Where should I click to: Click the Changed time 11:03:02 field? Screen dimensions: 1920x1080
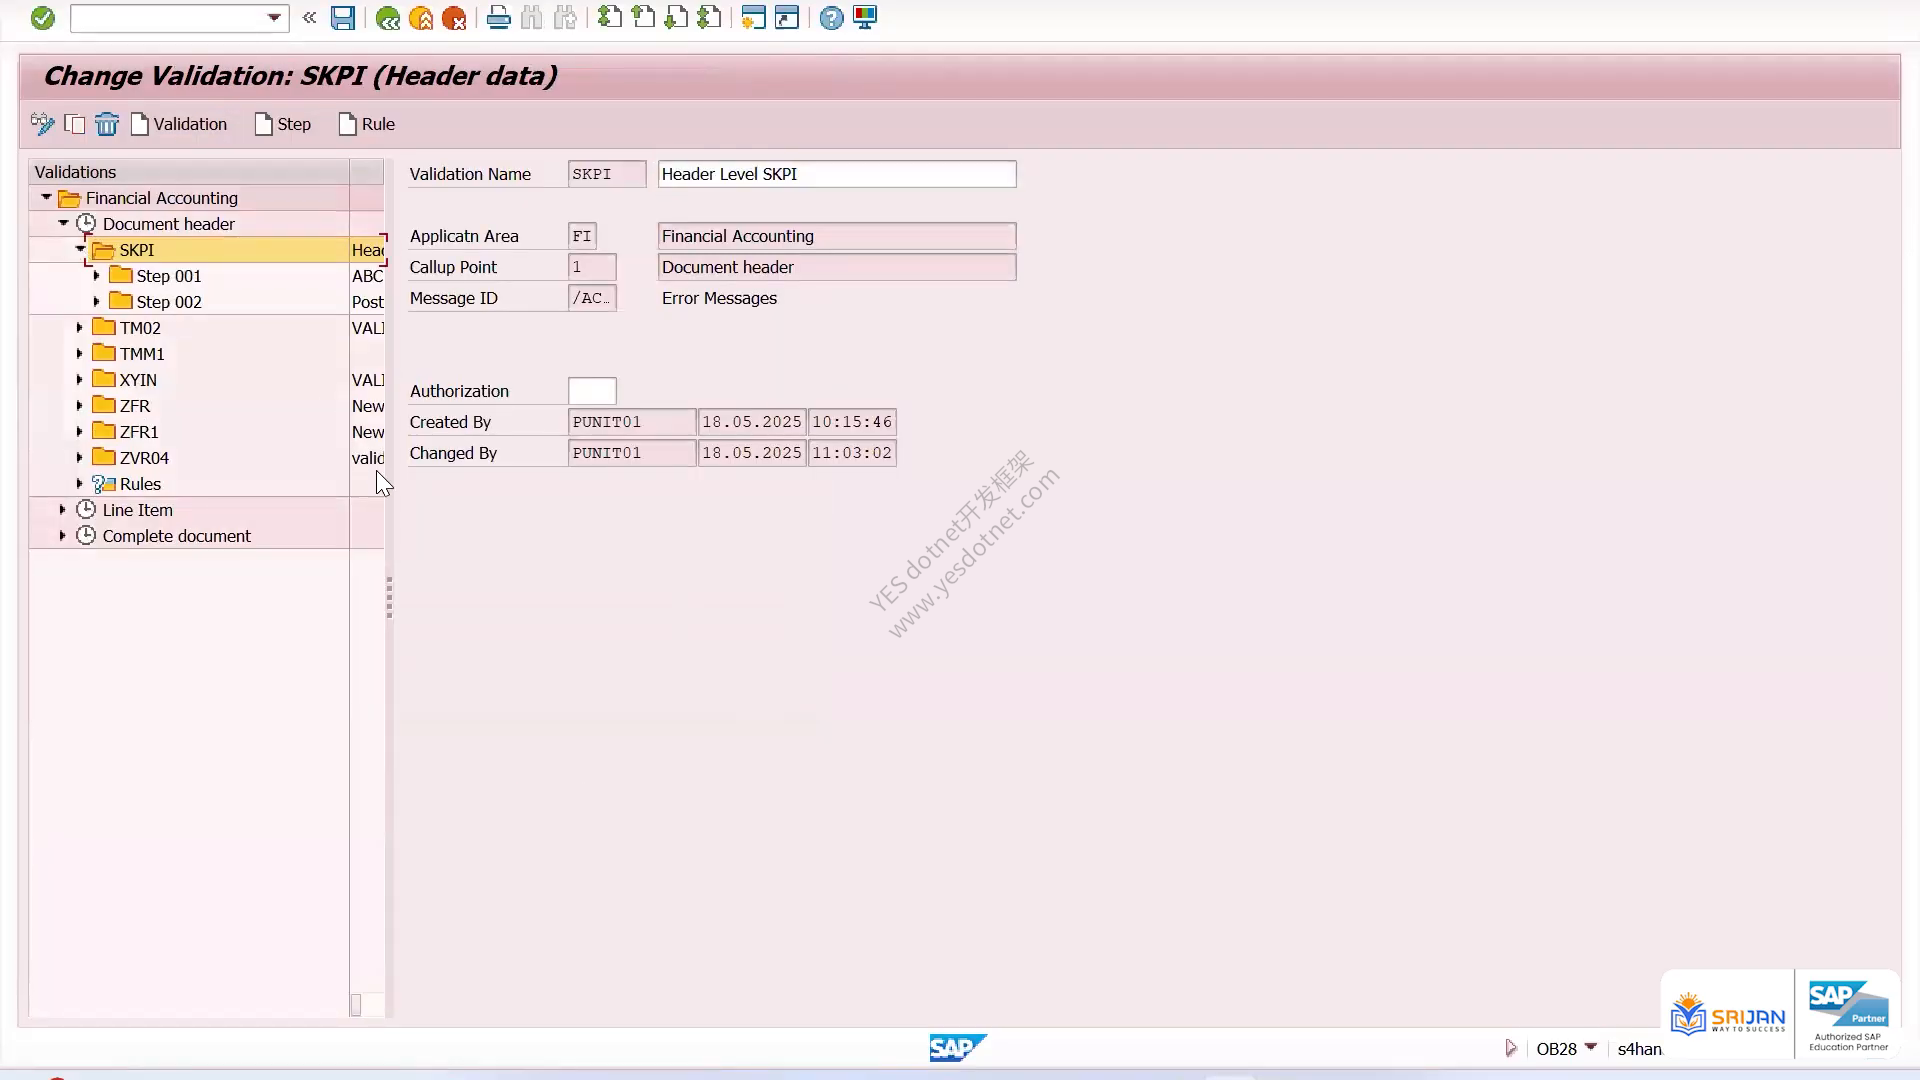click(x=852, y=453)
